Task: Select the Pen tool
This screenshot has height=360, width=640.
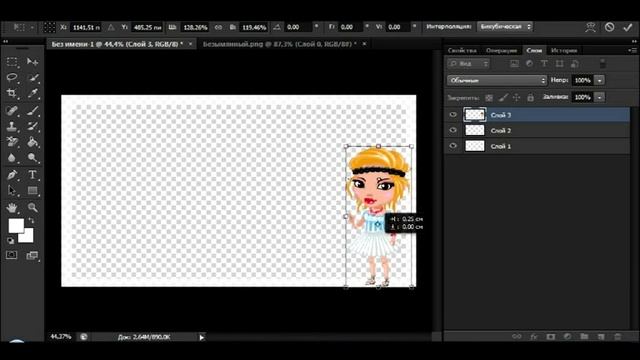Action: point(12,175)
